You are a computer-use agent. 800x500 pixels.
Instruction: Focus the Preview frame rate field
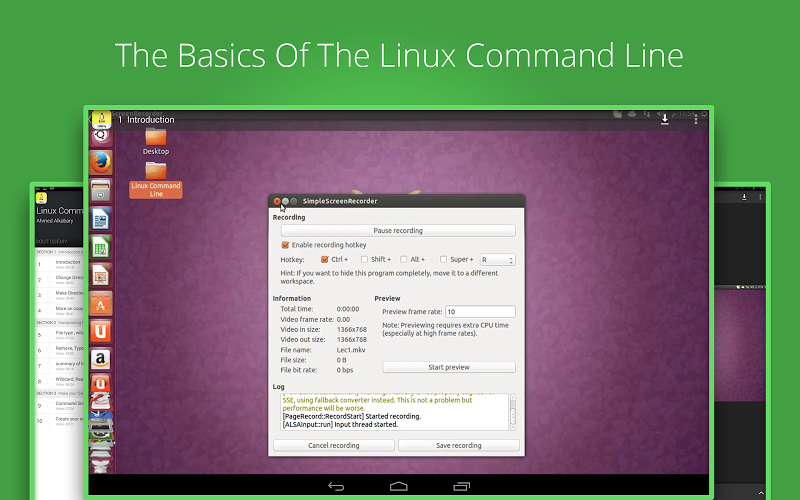480,311
